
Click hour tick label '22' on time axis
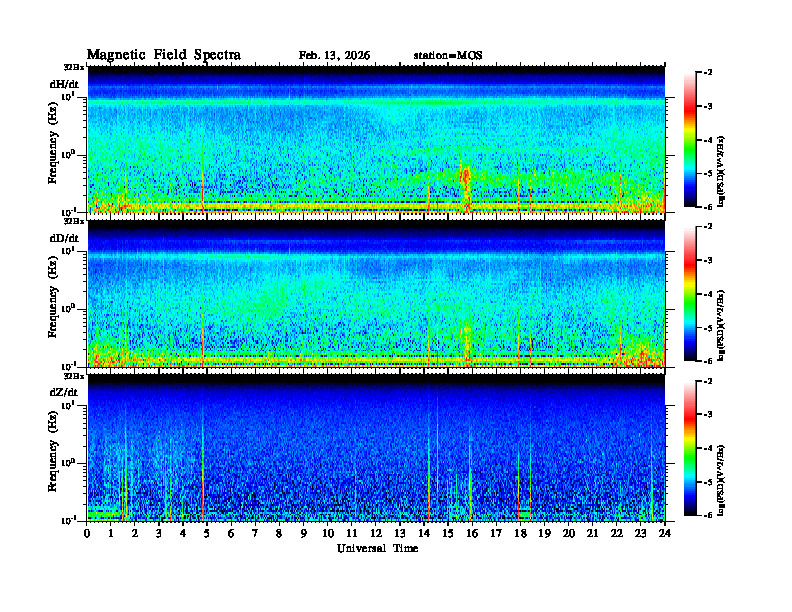[x=617, y=534]
